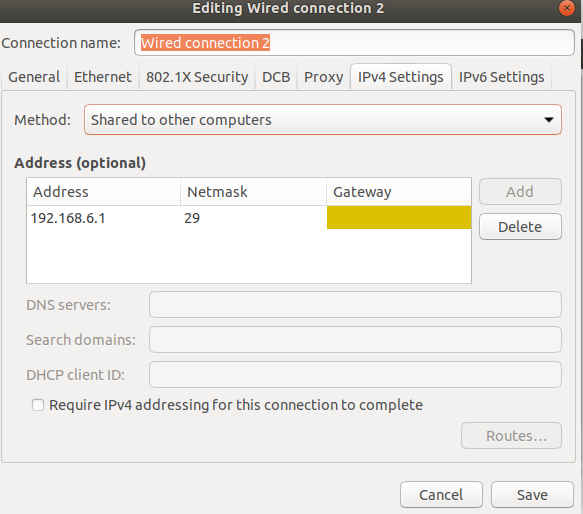This screenshot has height=514, width=583.
Task: Click the Address column header
Action: click(103, 192)
